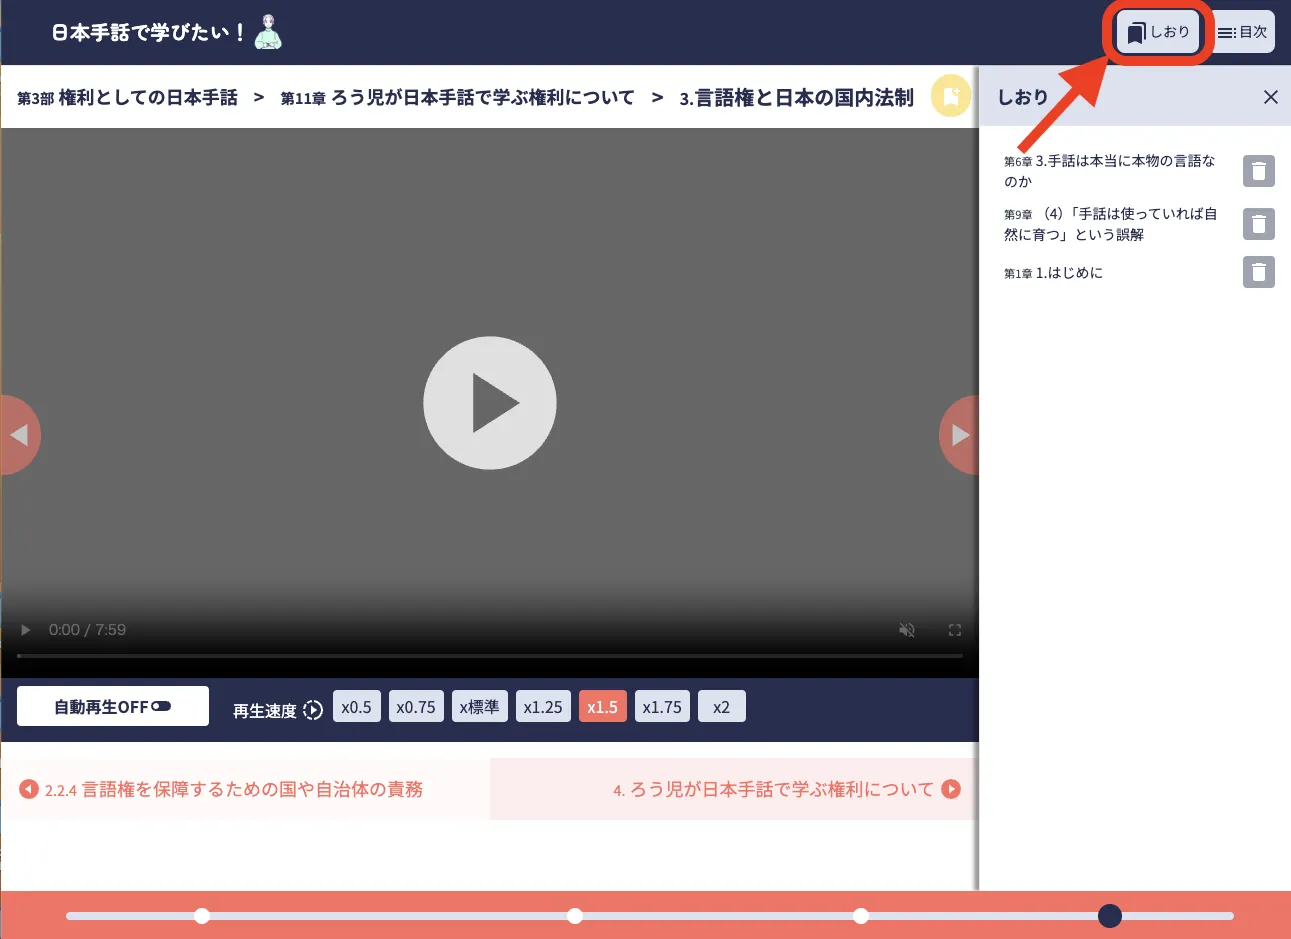
Task: Open bookmarked 第6章 手話は本当に本物の言語なのか
Action: 1109,171
